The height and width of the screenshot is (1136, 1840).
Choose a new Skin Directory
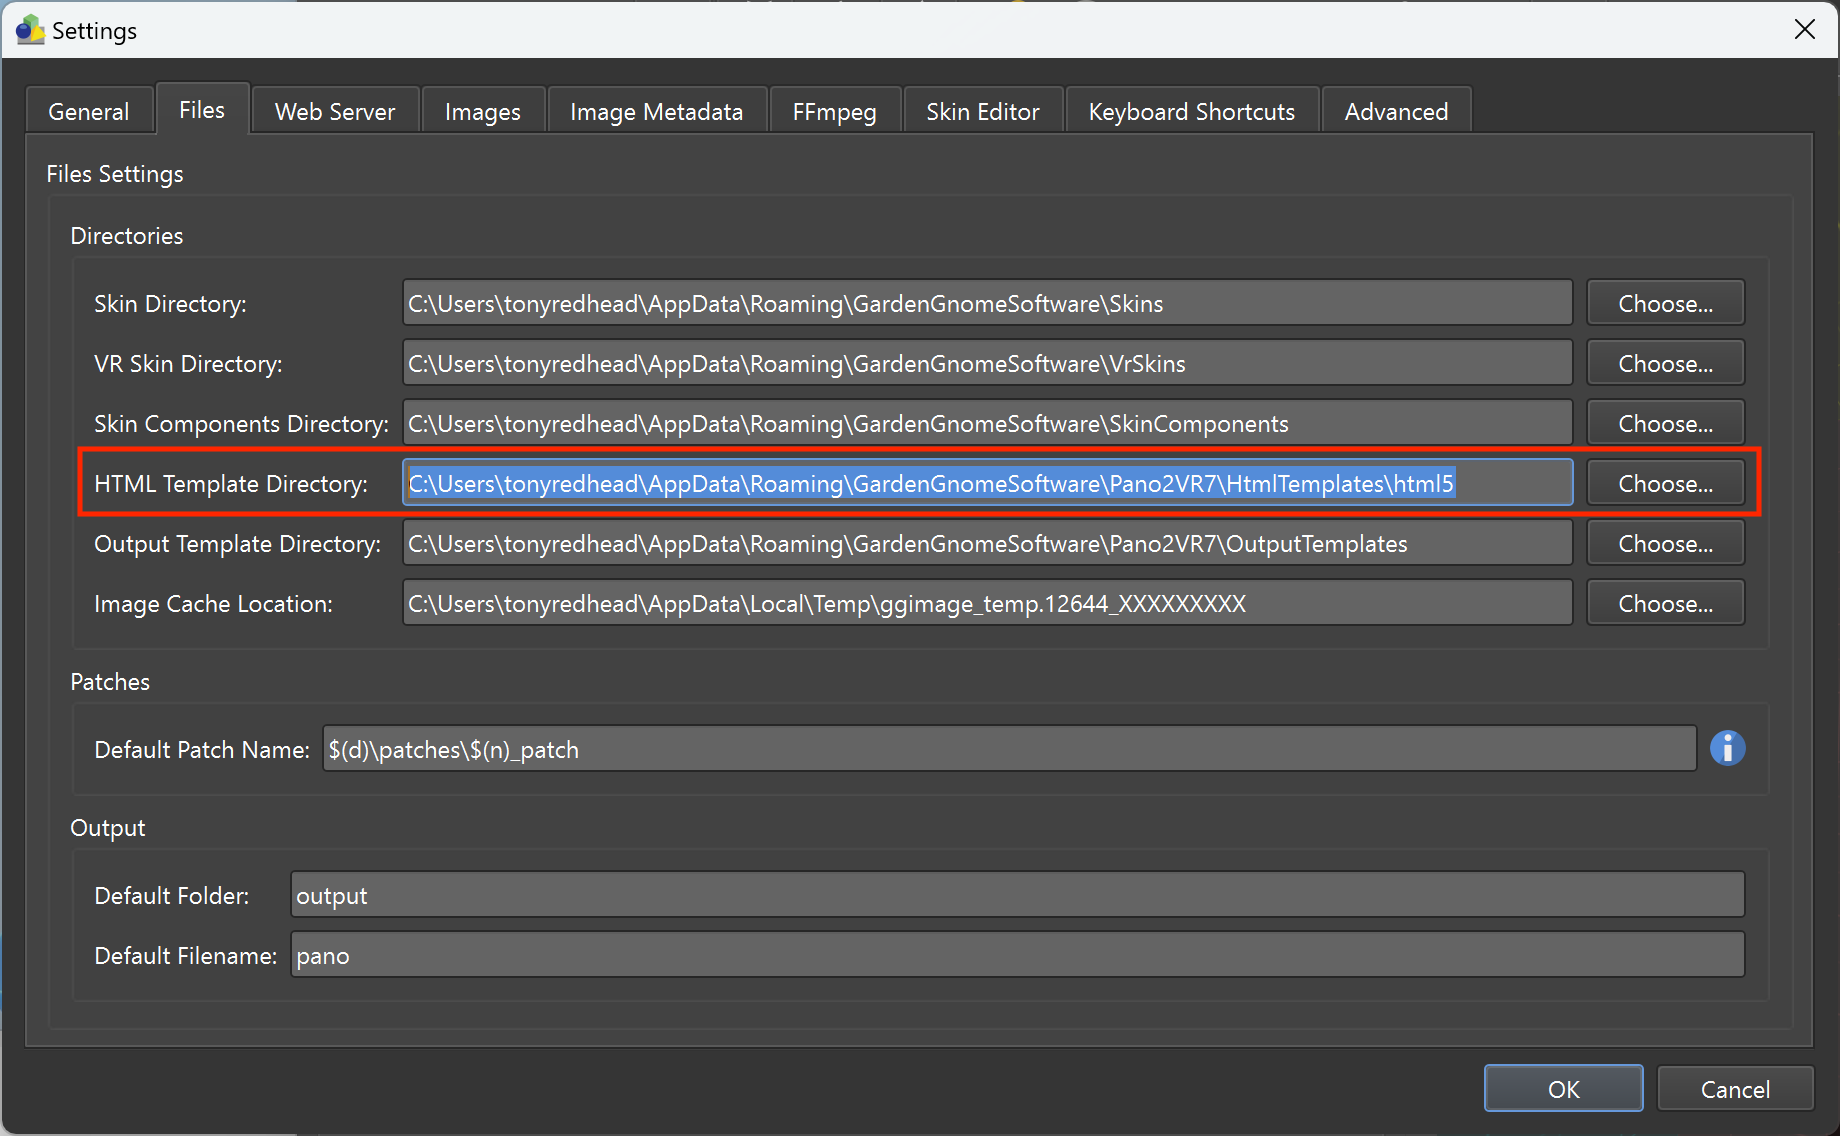pos(1666,303)
